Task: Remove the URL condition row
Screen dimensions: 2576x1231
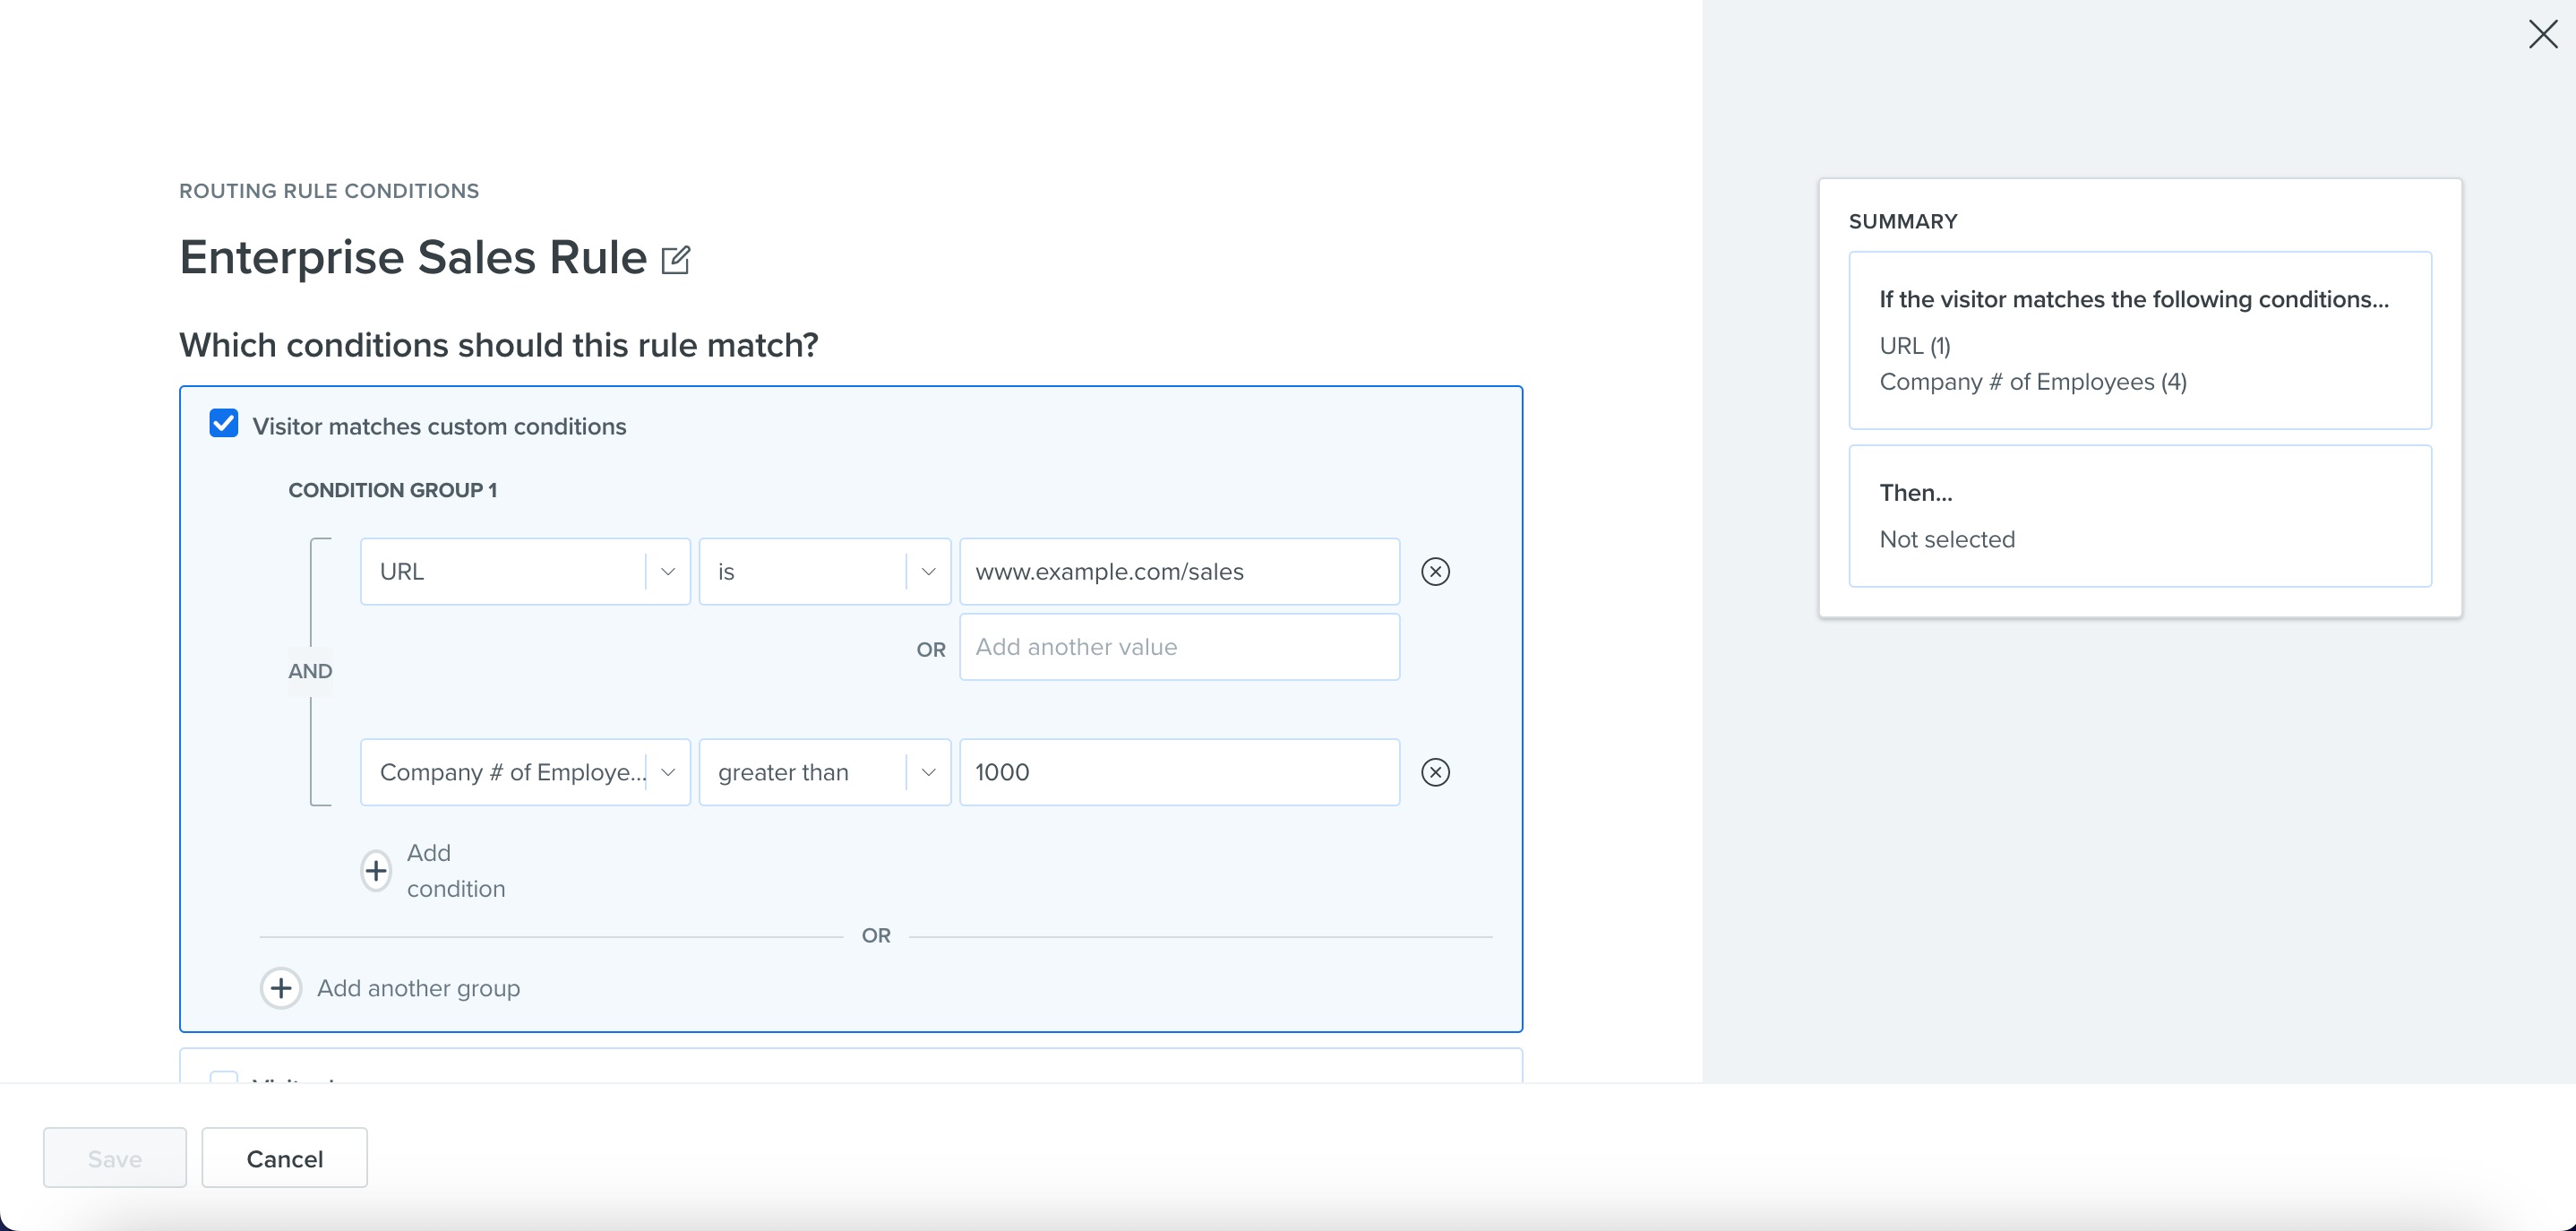Action: coord(1435,572)
